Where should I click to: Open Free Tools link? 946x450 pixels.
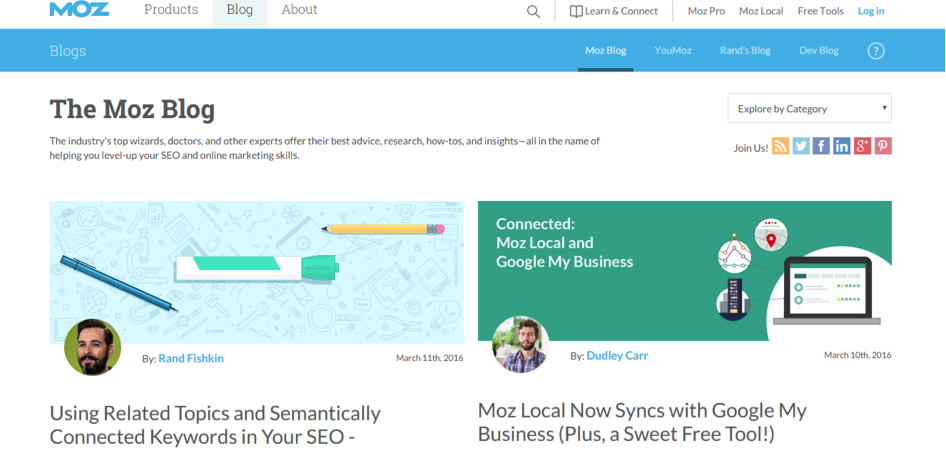point(821,11)
